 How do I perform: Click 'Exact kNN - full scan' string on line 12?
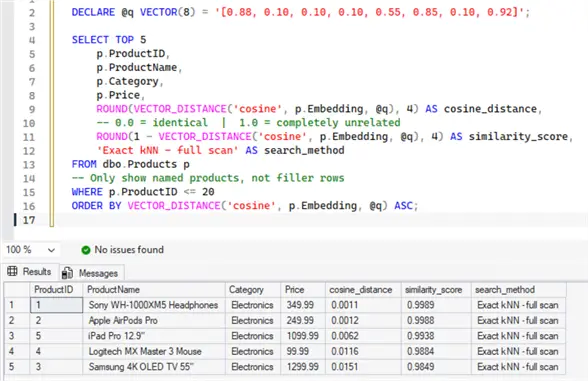168,150
